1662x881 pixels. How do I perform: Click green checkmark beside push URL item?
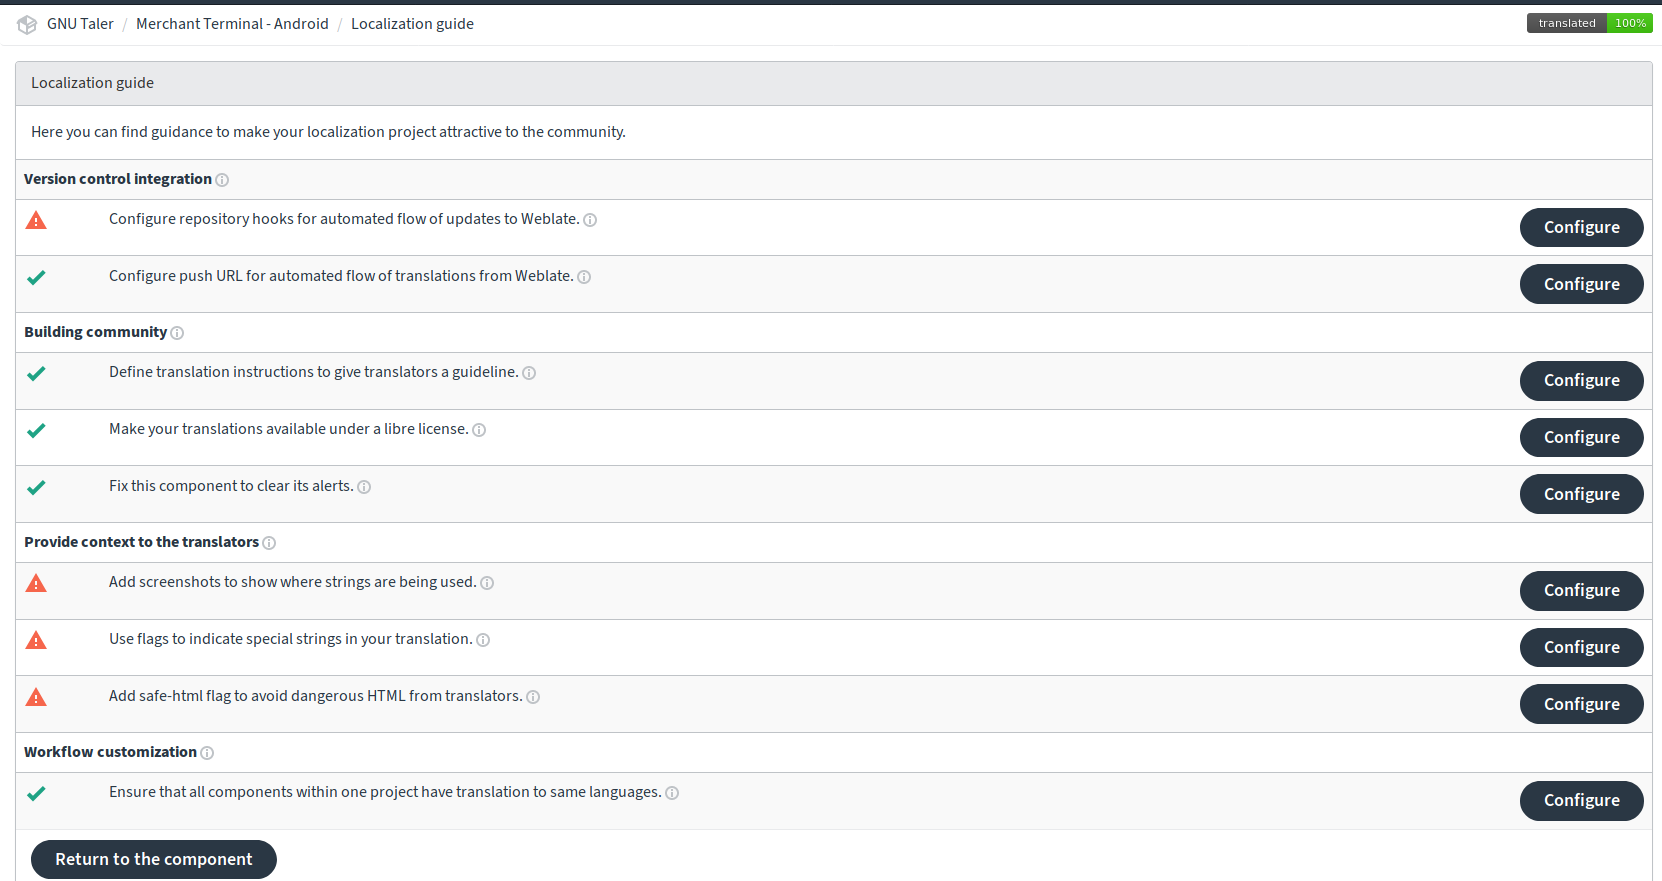[x=36, y=277]
